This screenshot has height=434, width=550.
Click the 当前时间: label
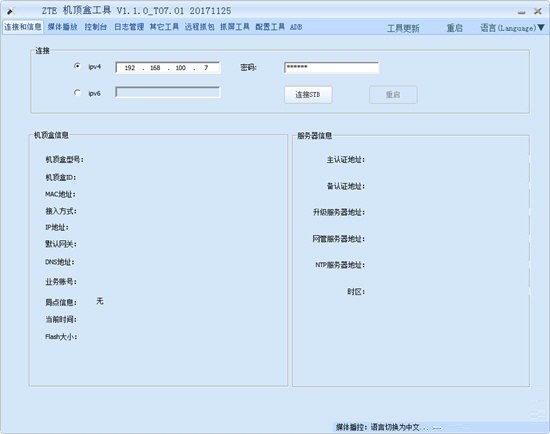(x=61, y=320)
